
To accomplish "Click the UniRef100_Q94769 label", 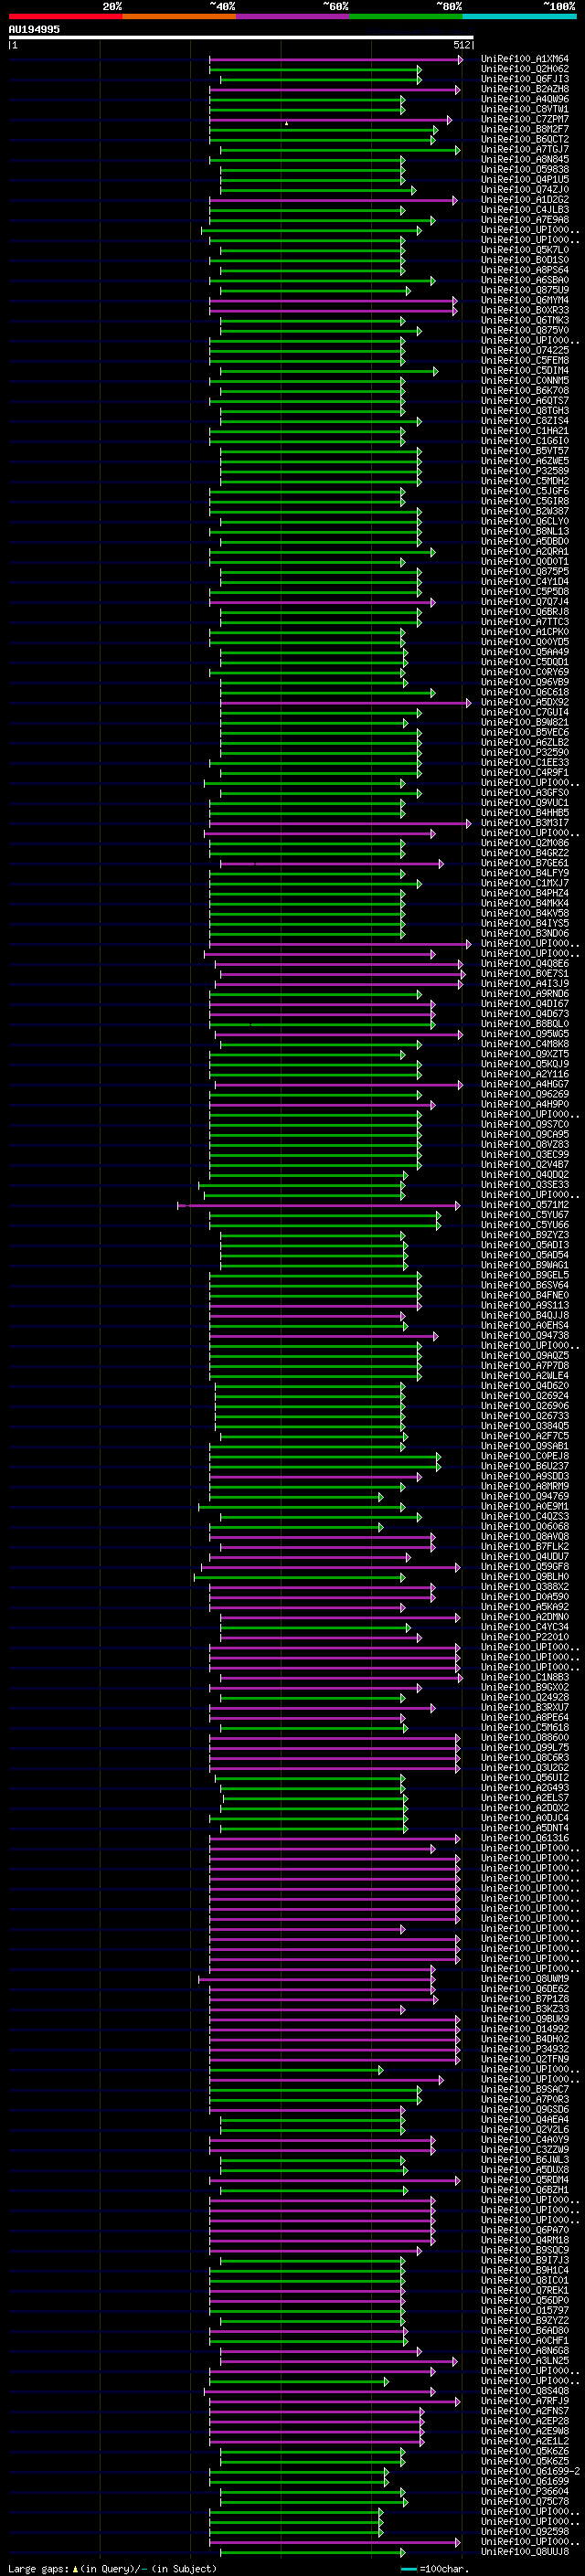I will [525, 1496].
